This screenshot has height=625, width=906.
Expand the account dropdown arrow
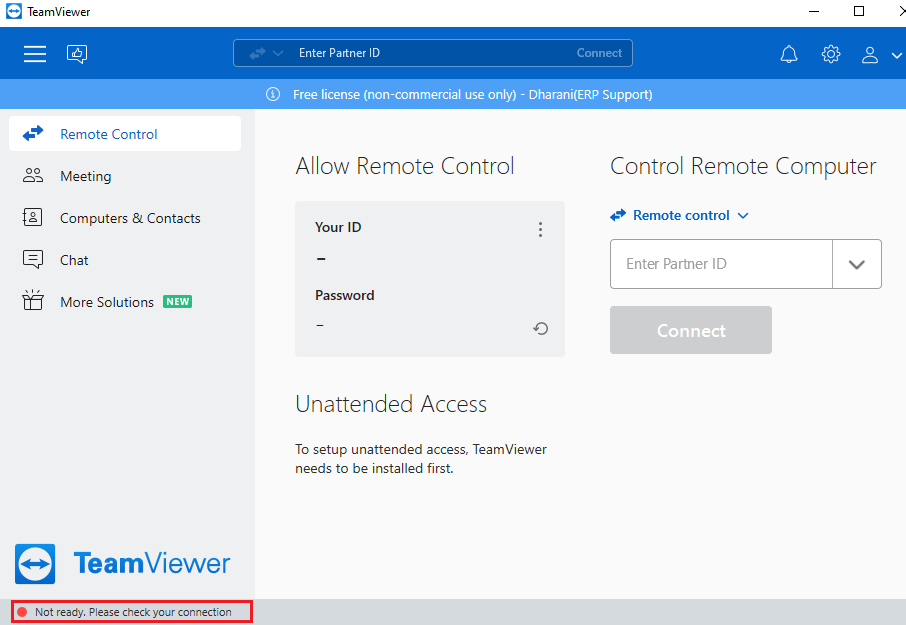(x=896, y=55)
